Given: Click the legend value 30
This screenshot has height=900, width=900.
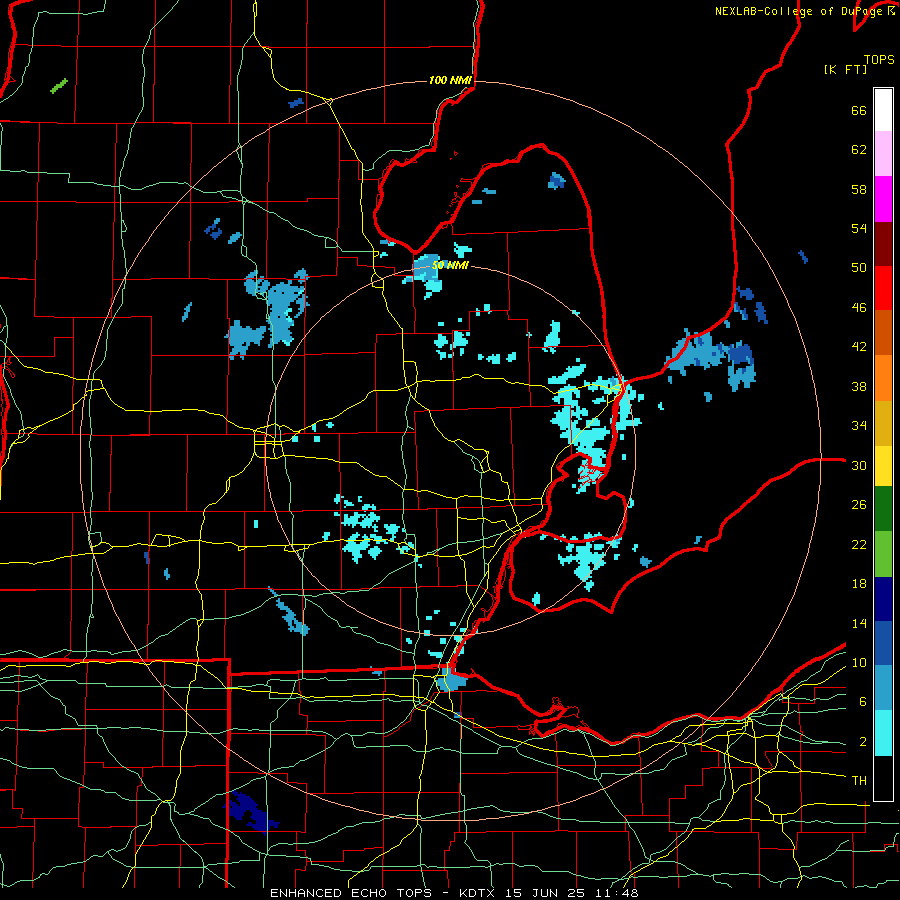Looking at the screenshot, I should click(859, 465).
